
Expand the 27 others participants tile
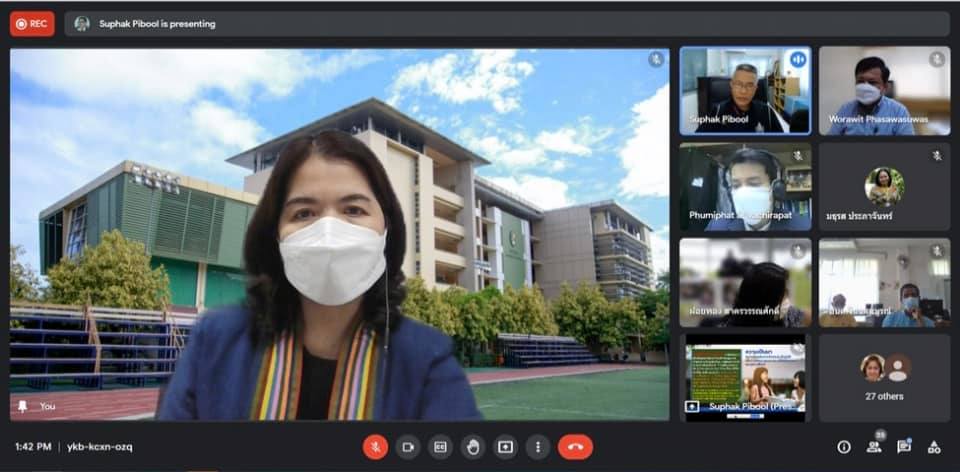884,377
